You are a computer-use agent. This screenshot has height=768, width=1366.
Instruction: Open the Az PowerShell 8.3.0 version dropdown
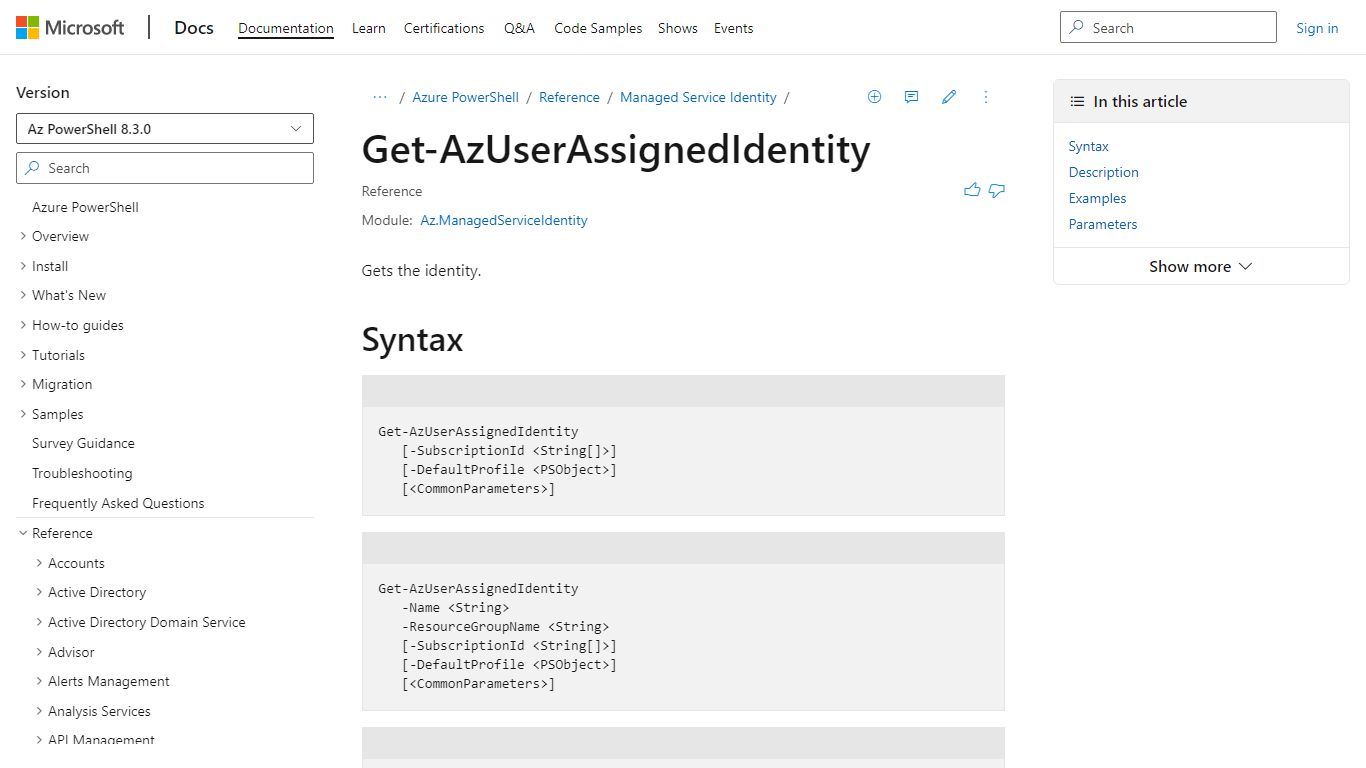coord(165,129)
